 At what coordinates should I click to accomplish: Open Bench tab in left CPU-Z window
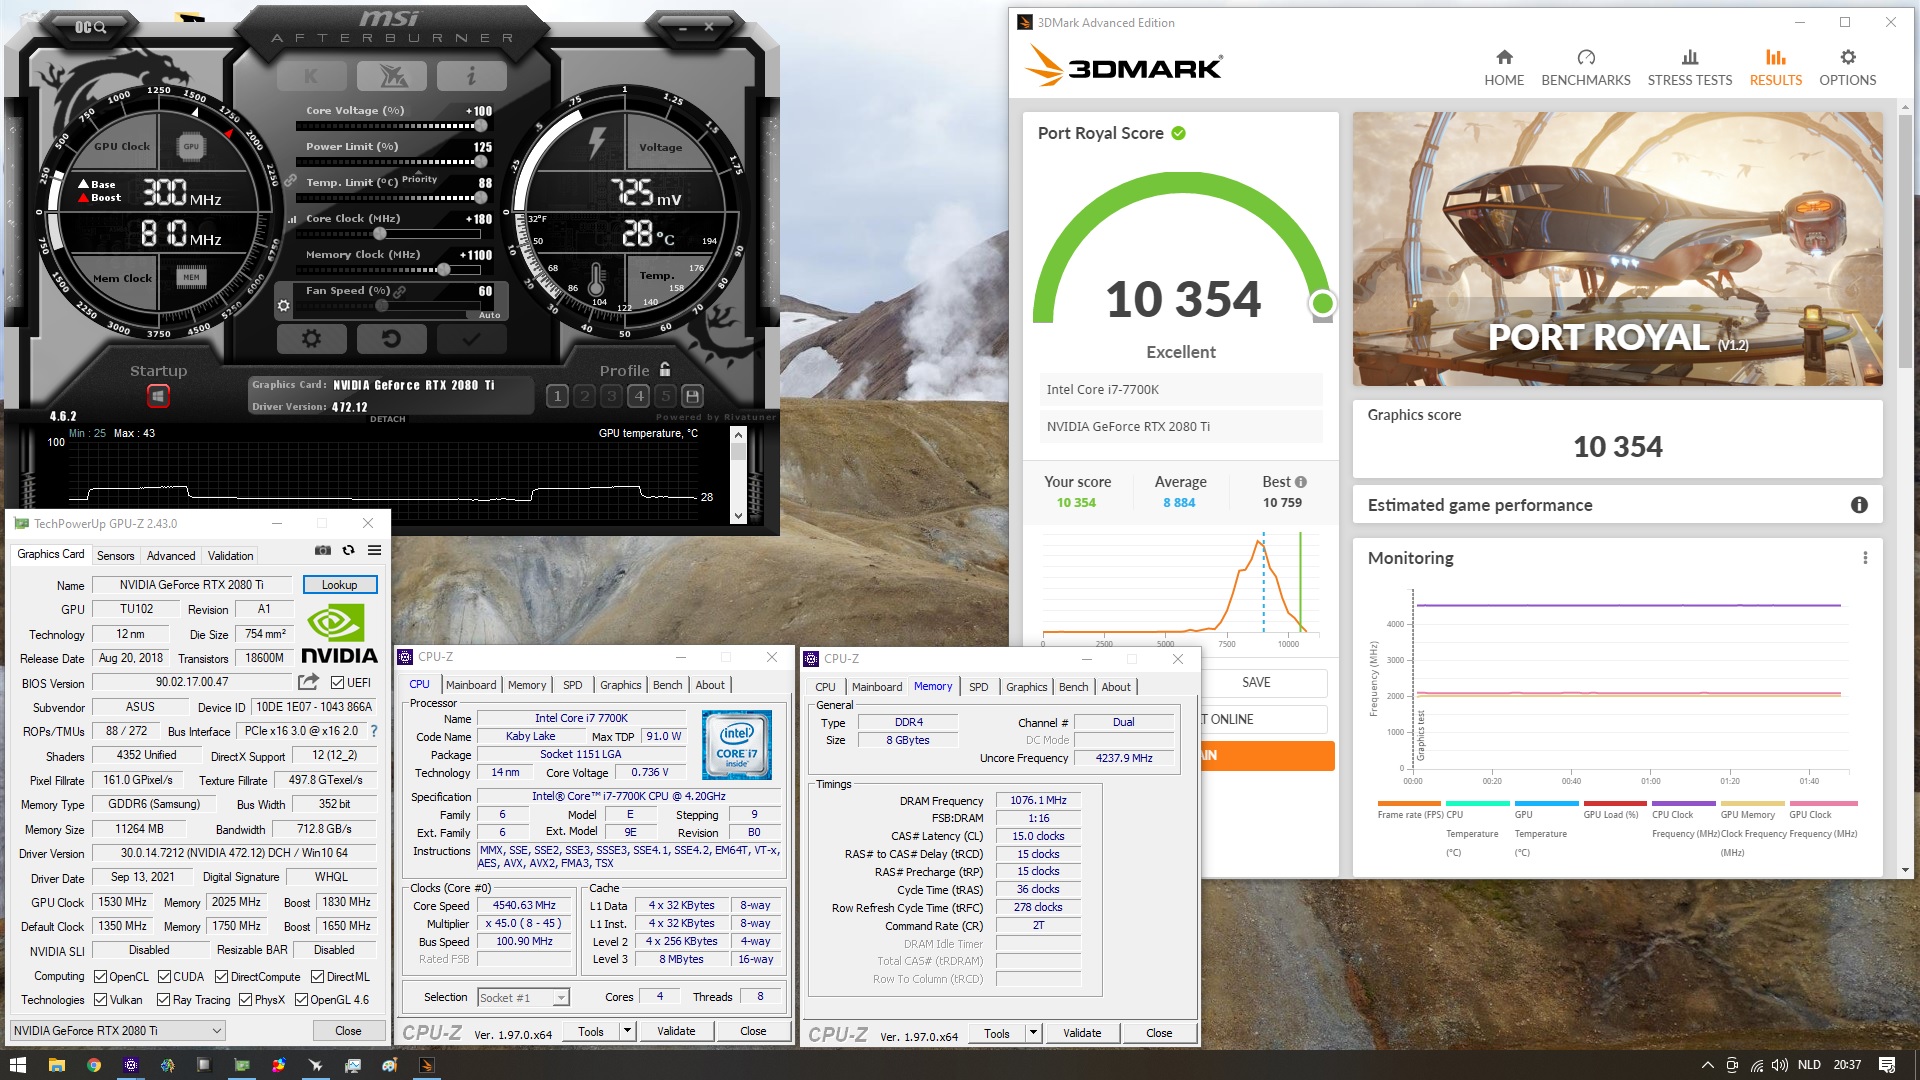pos(667,685)
